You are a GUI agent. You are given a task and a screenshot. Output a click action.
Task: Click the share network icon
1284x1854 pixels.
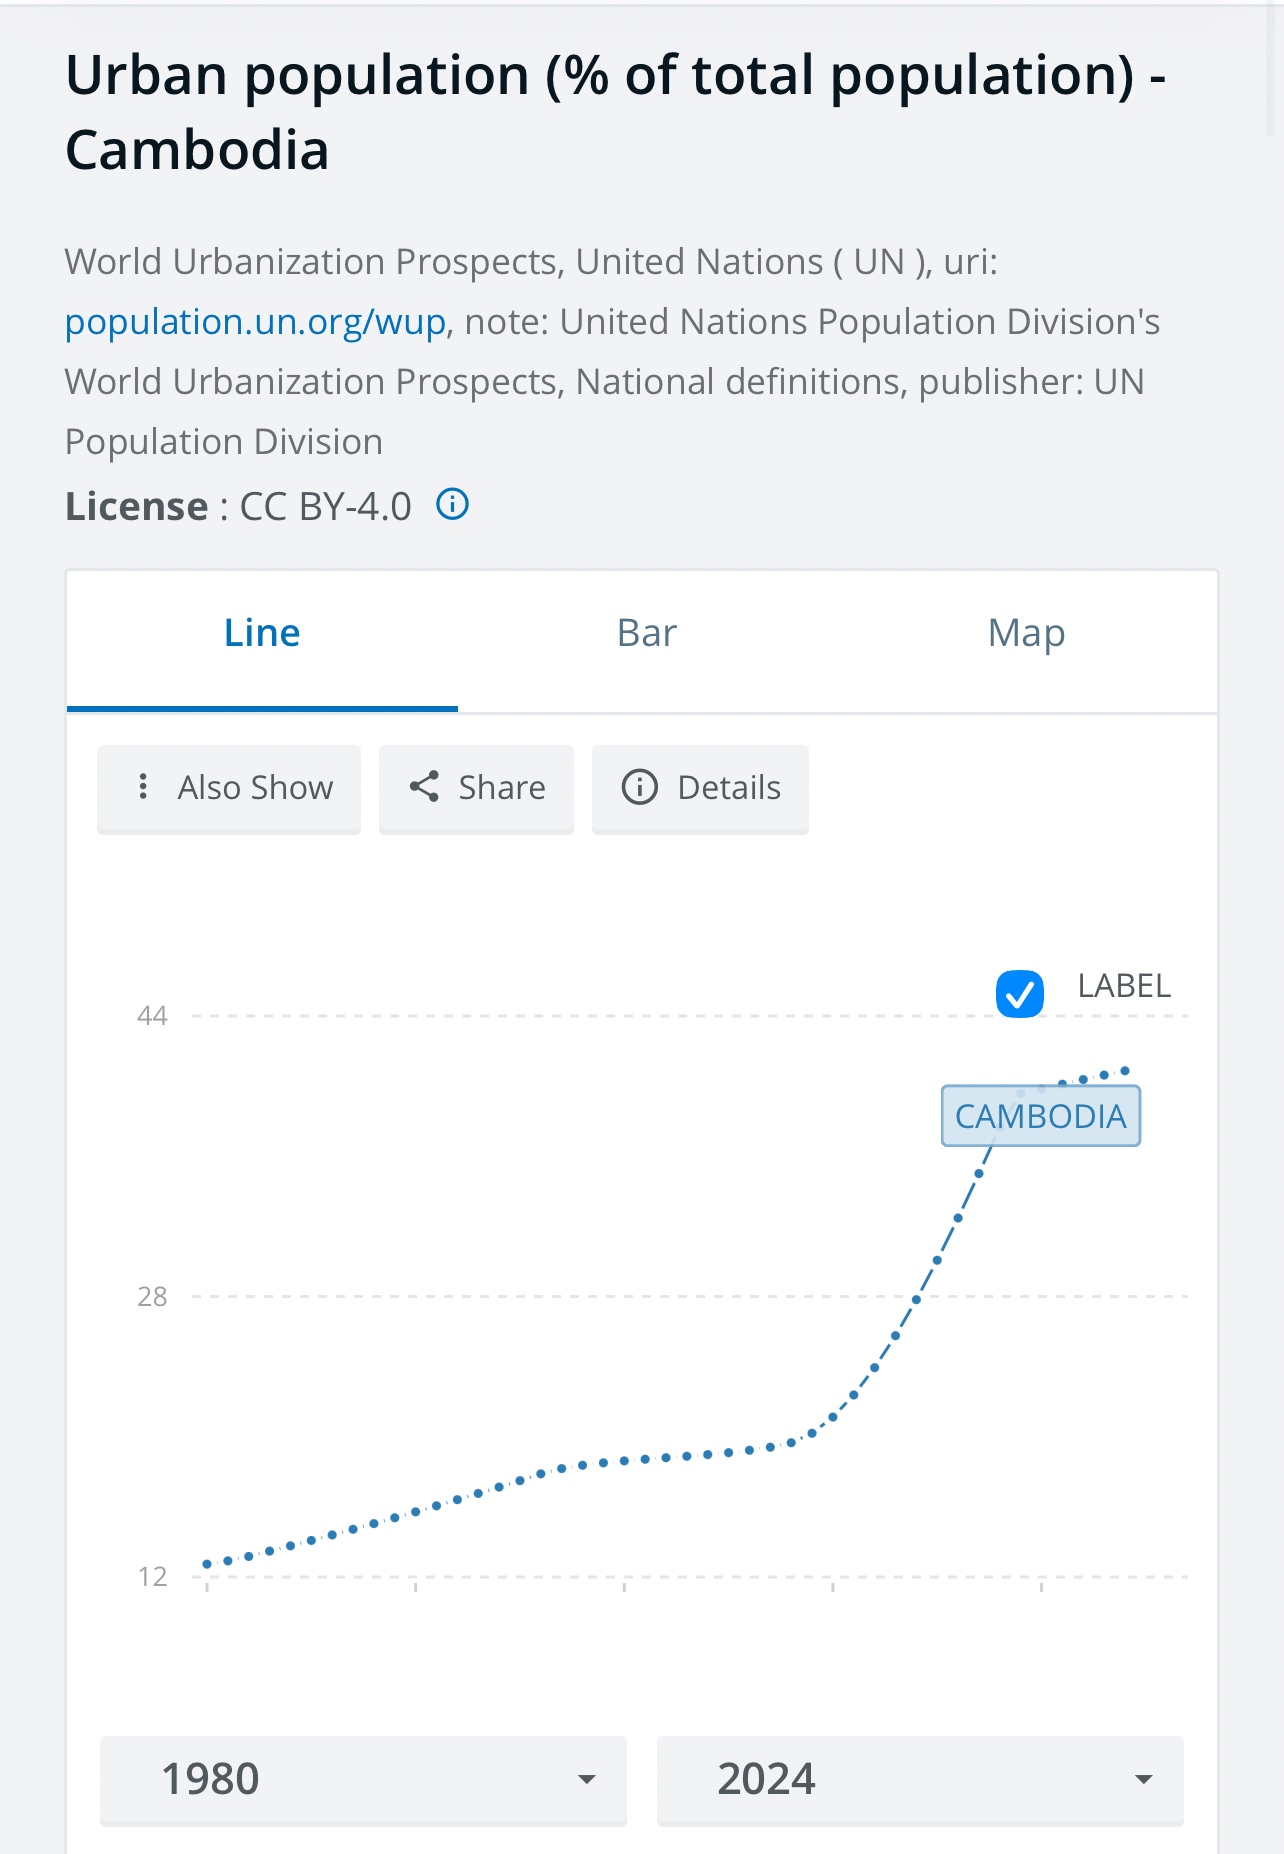pos(424,787)
